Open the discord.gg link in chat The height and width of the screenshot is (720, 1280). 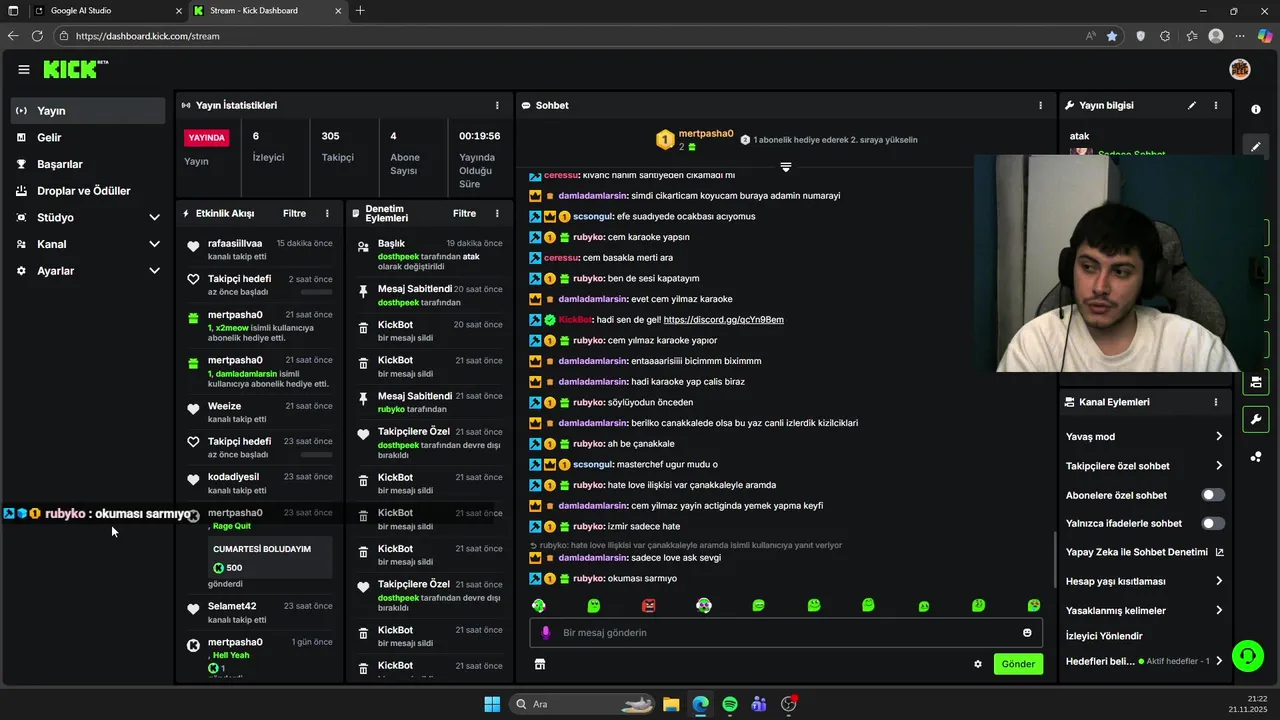[x=723, y=320]
